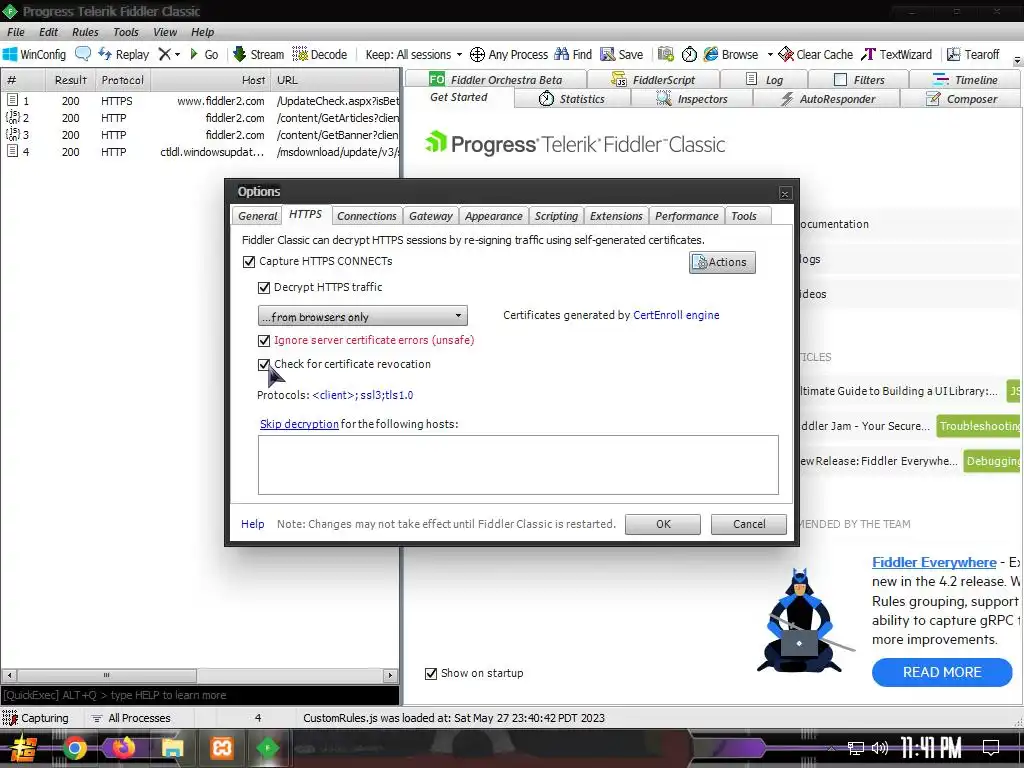Open the Rules menu
1024x768 pixels.
pos(86,32)
